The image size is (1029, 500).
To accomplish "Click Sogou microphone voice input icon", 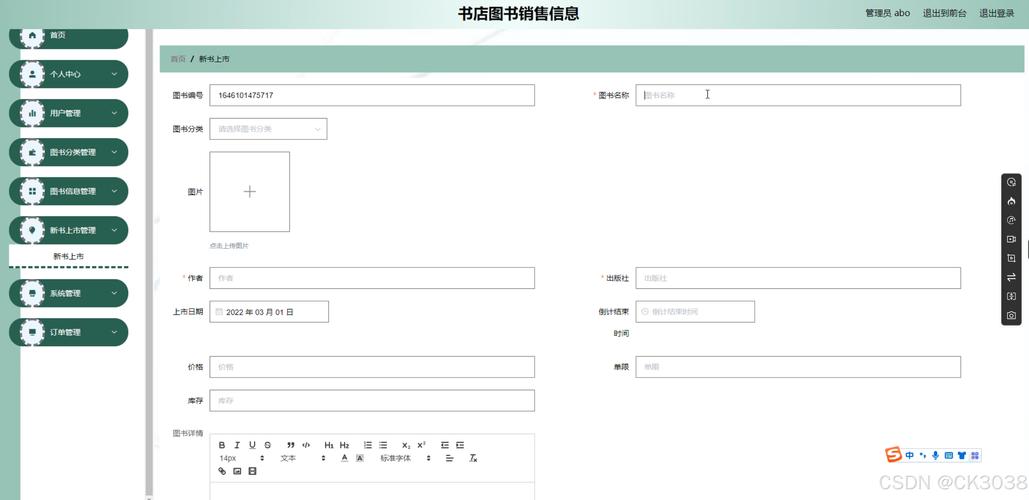I will tap(935, 455).
